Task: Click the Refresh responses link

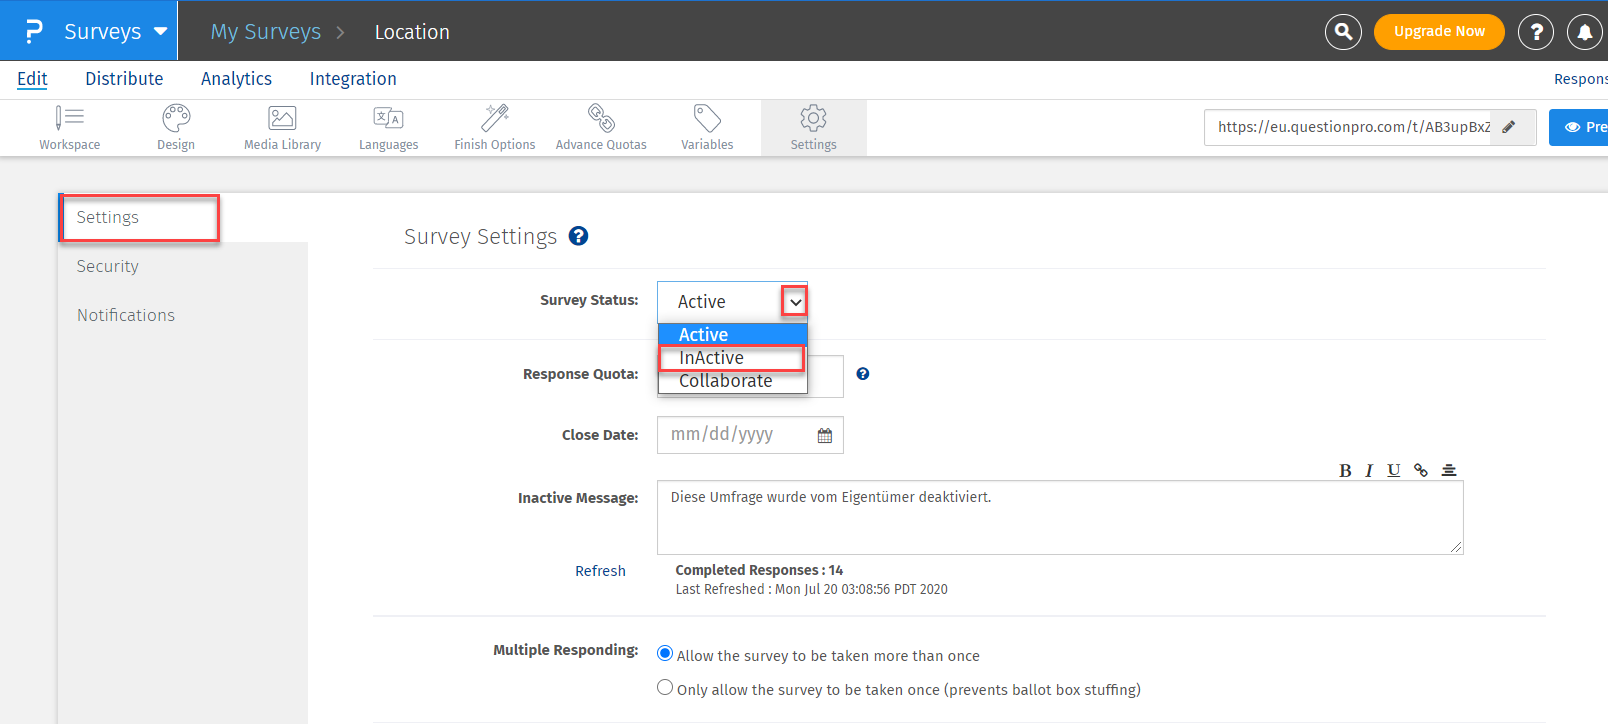Action: (600, 571)
